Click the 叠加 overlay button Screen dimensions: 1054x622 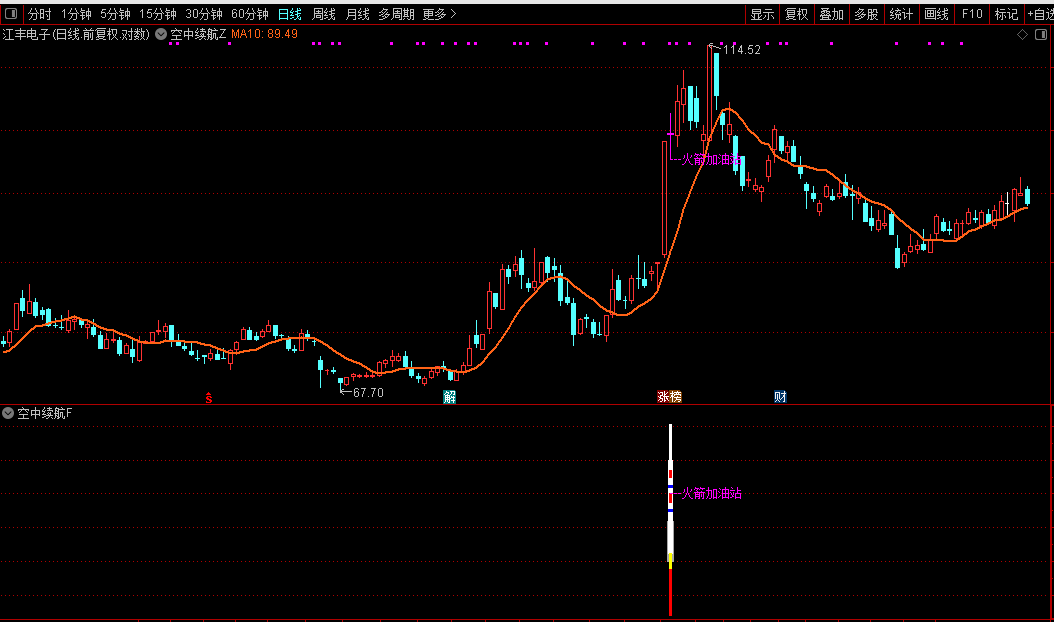(x=832, y=14)
